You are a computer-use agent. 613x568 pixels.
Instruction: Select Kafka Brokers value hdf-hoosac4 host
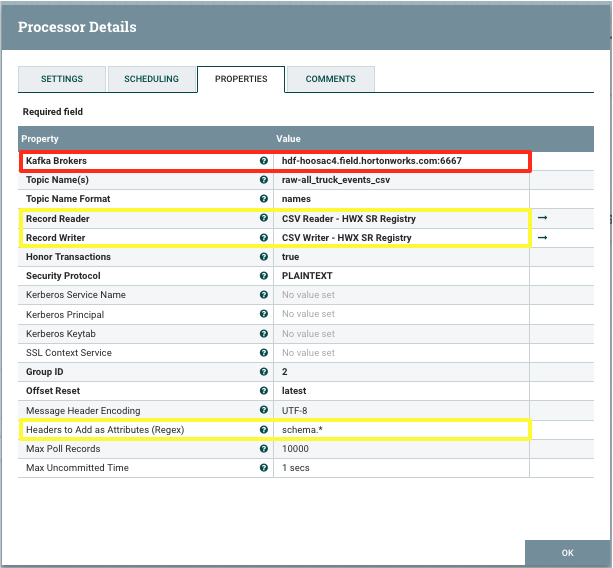[x=372, y=161]
